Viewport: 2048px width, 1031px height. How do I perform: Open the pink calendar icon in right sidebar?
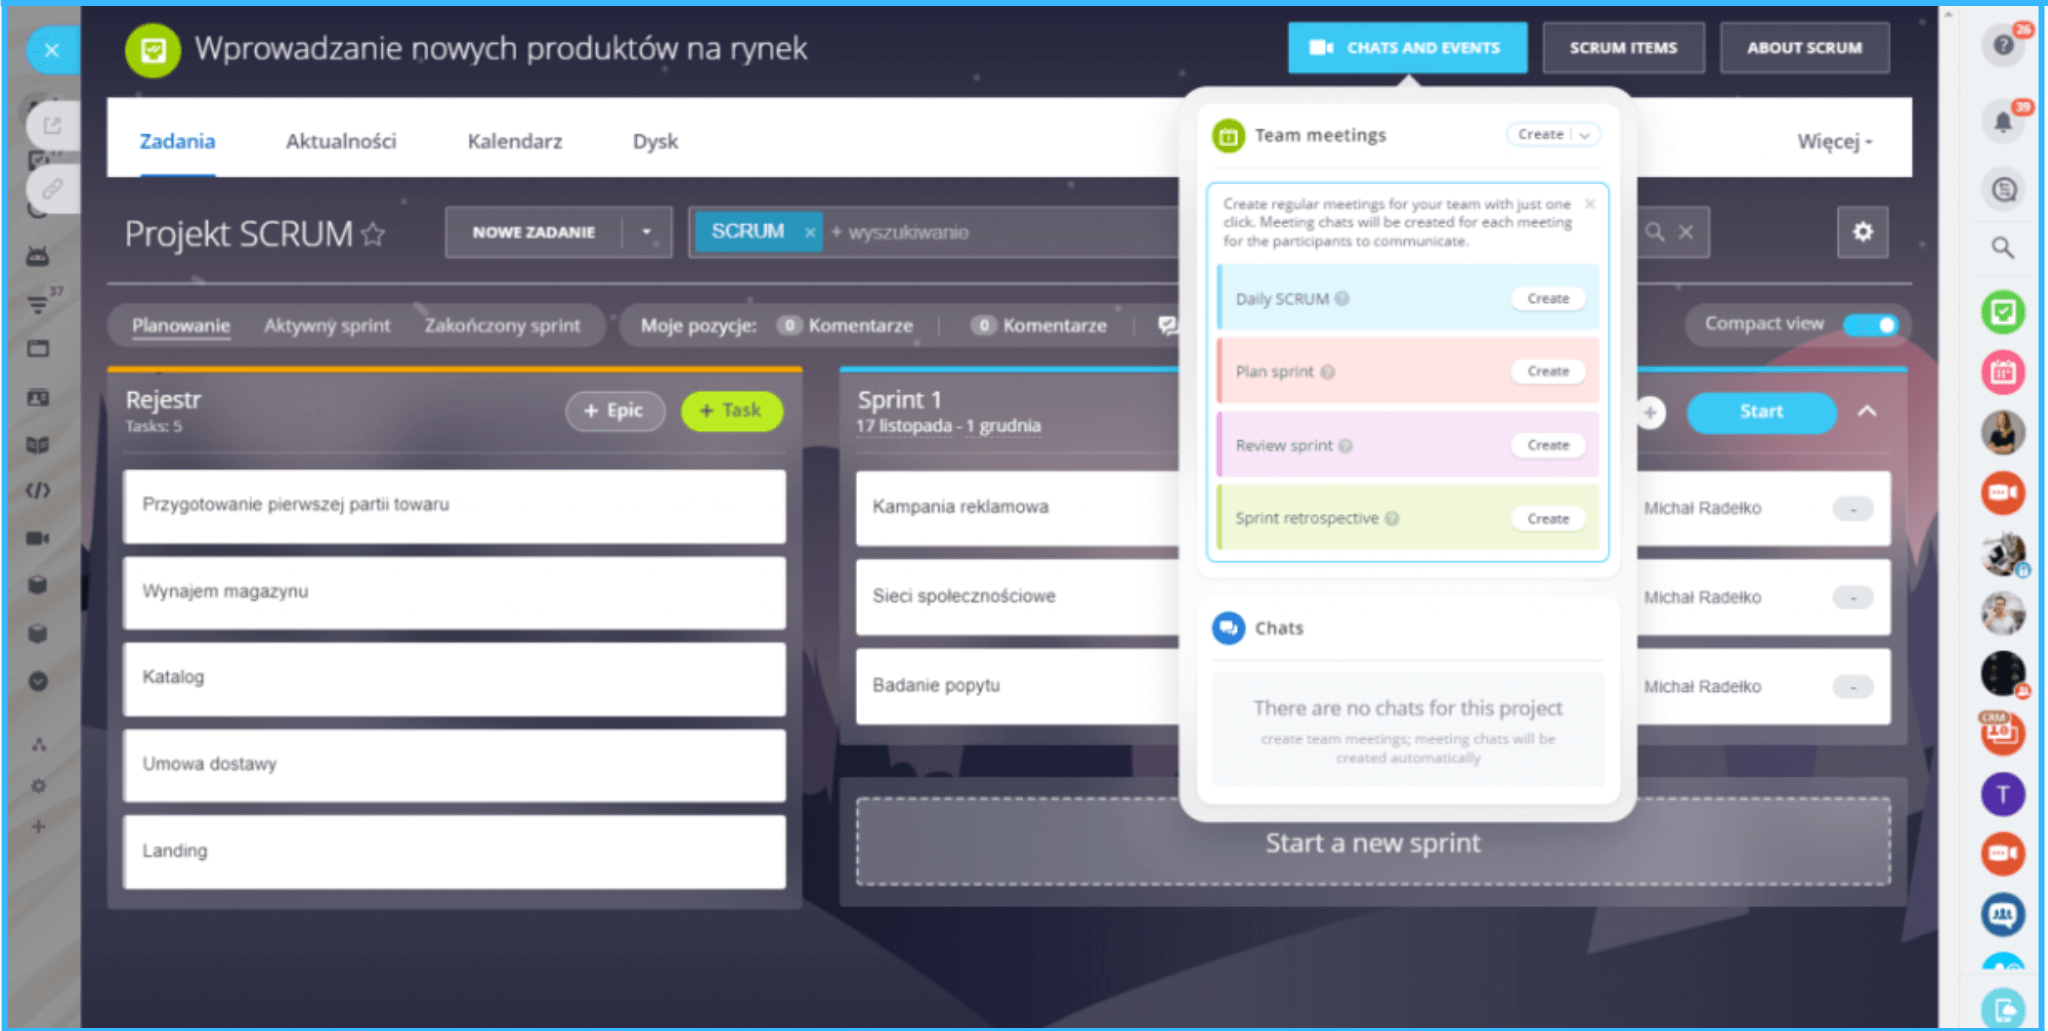(x=2002, y=372)
